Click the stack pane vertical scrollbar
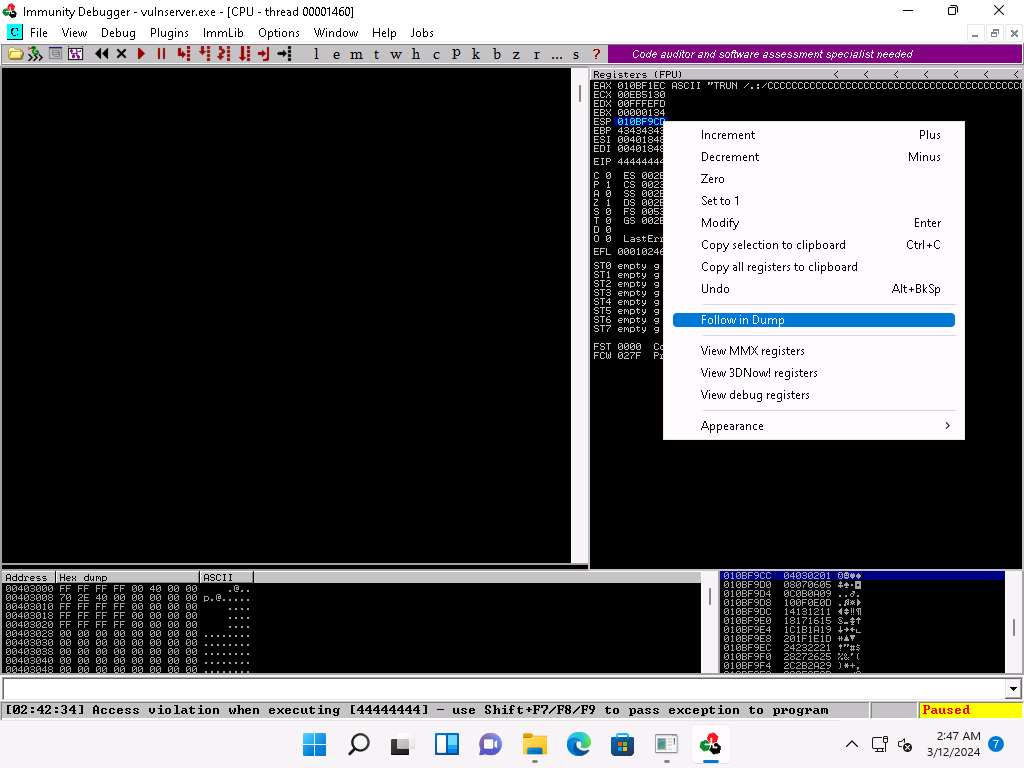 [1013, 627]
